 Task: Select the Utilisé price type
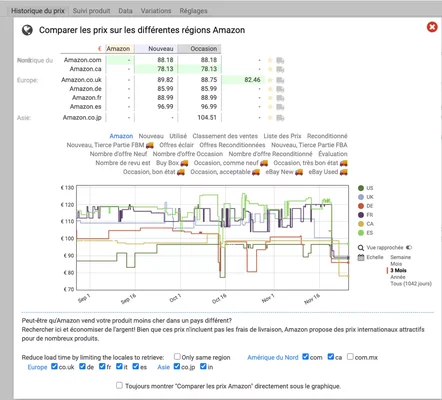(x=178, y=136)
